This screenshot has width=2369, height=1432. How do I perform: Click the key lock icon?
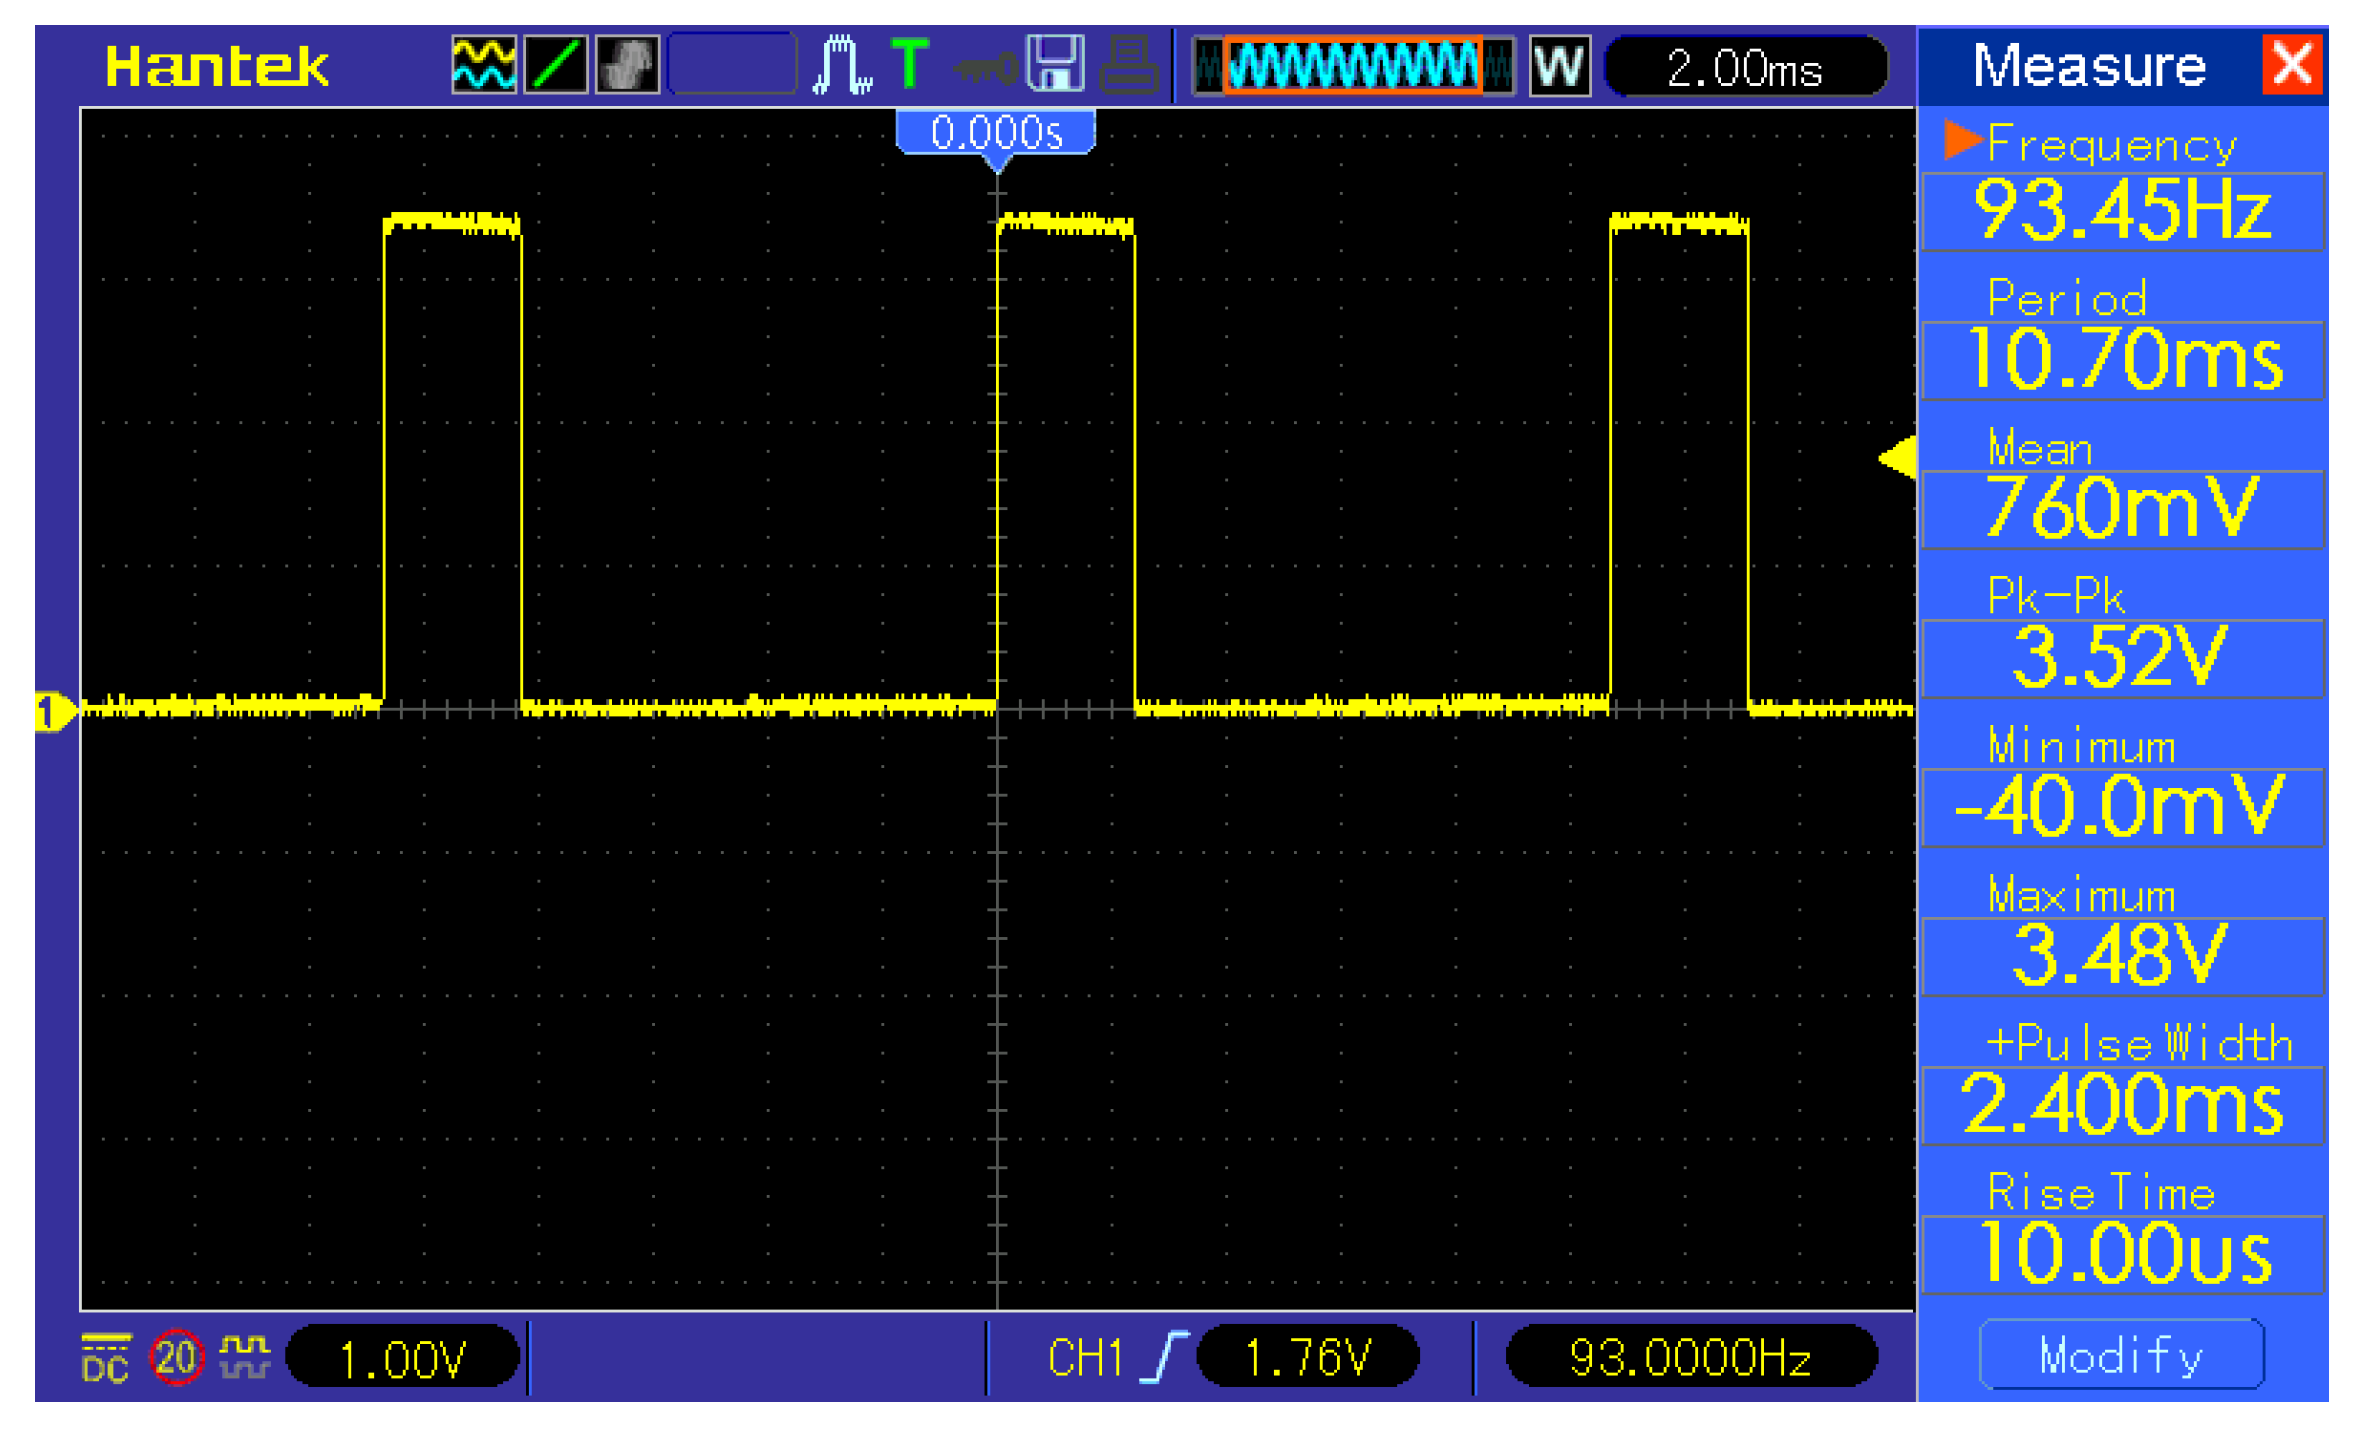click(x=984, y=69)
